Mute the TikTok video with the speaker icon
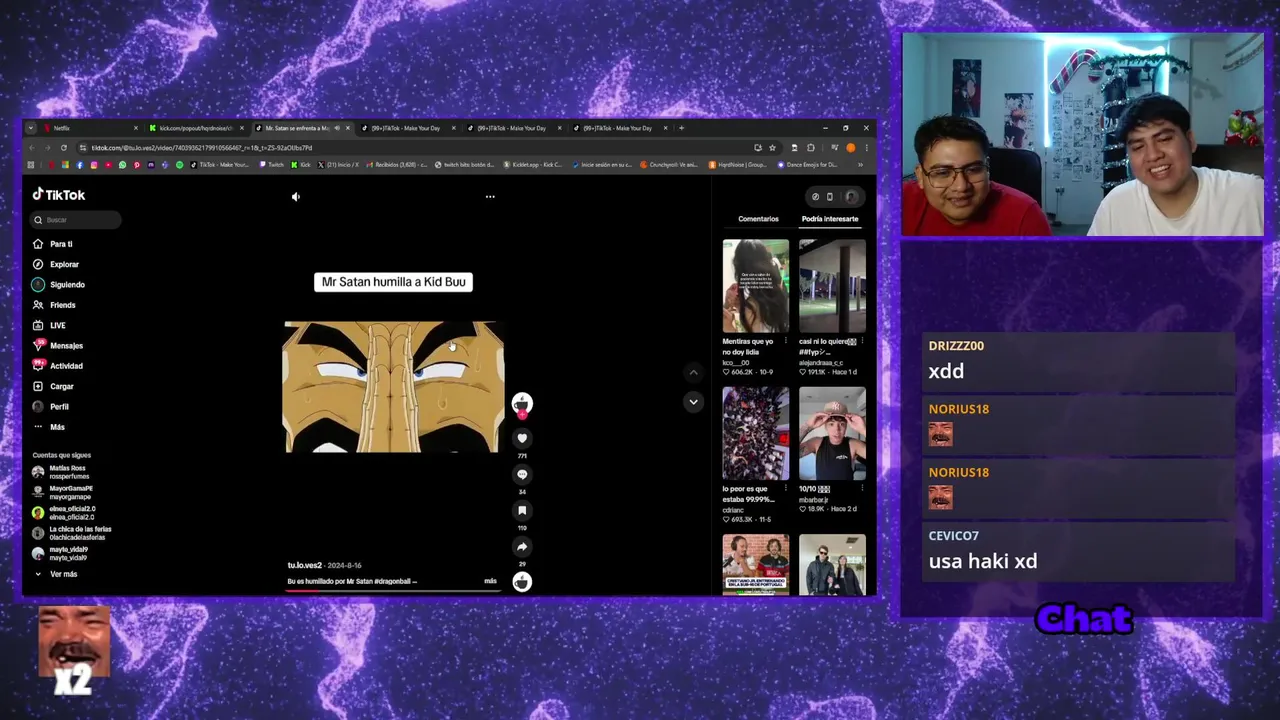1280x720 pixels. click(296, 197)
